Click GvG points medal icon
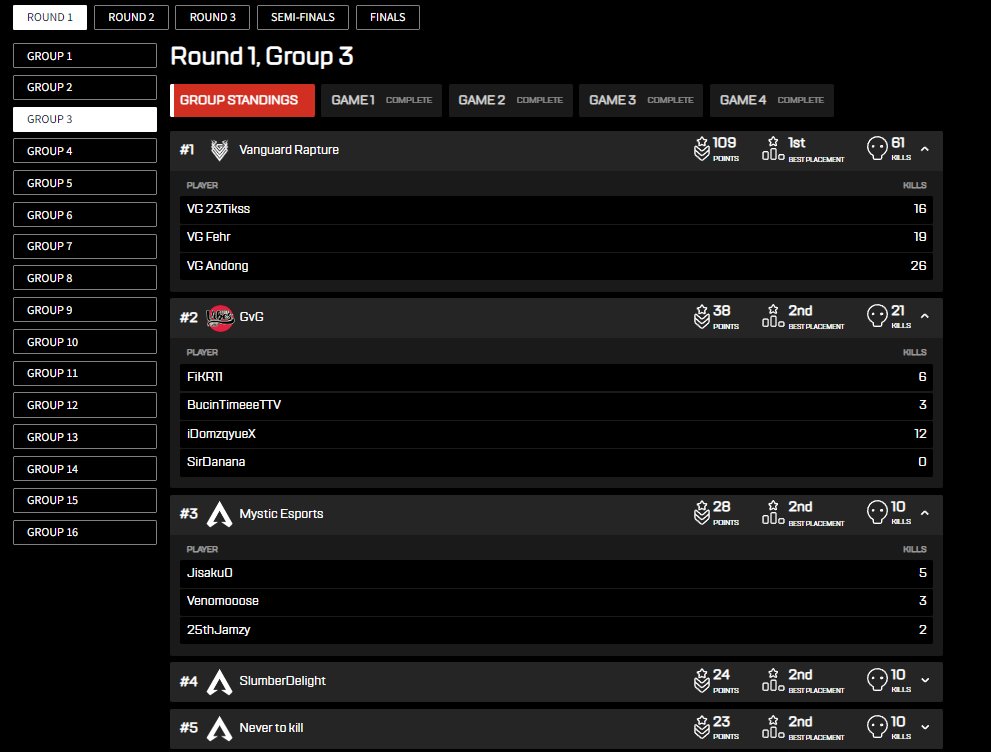 tap(702, 317)
